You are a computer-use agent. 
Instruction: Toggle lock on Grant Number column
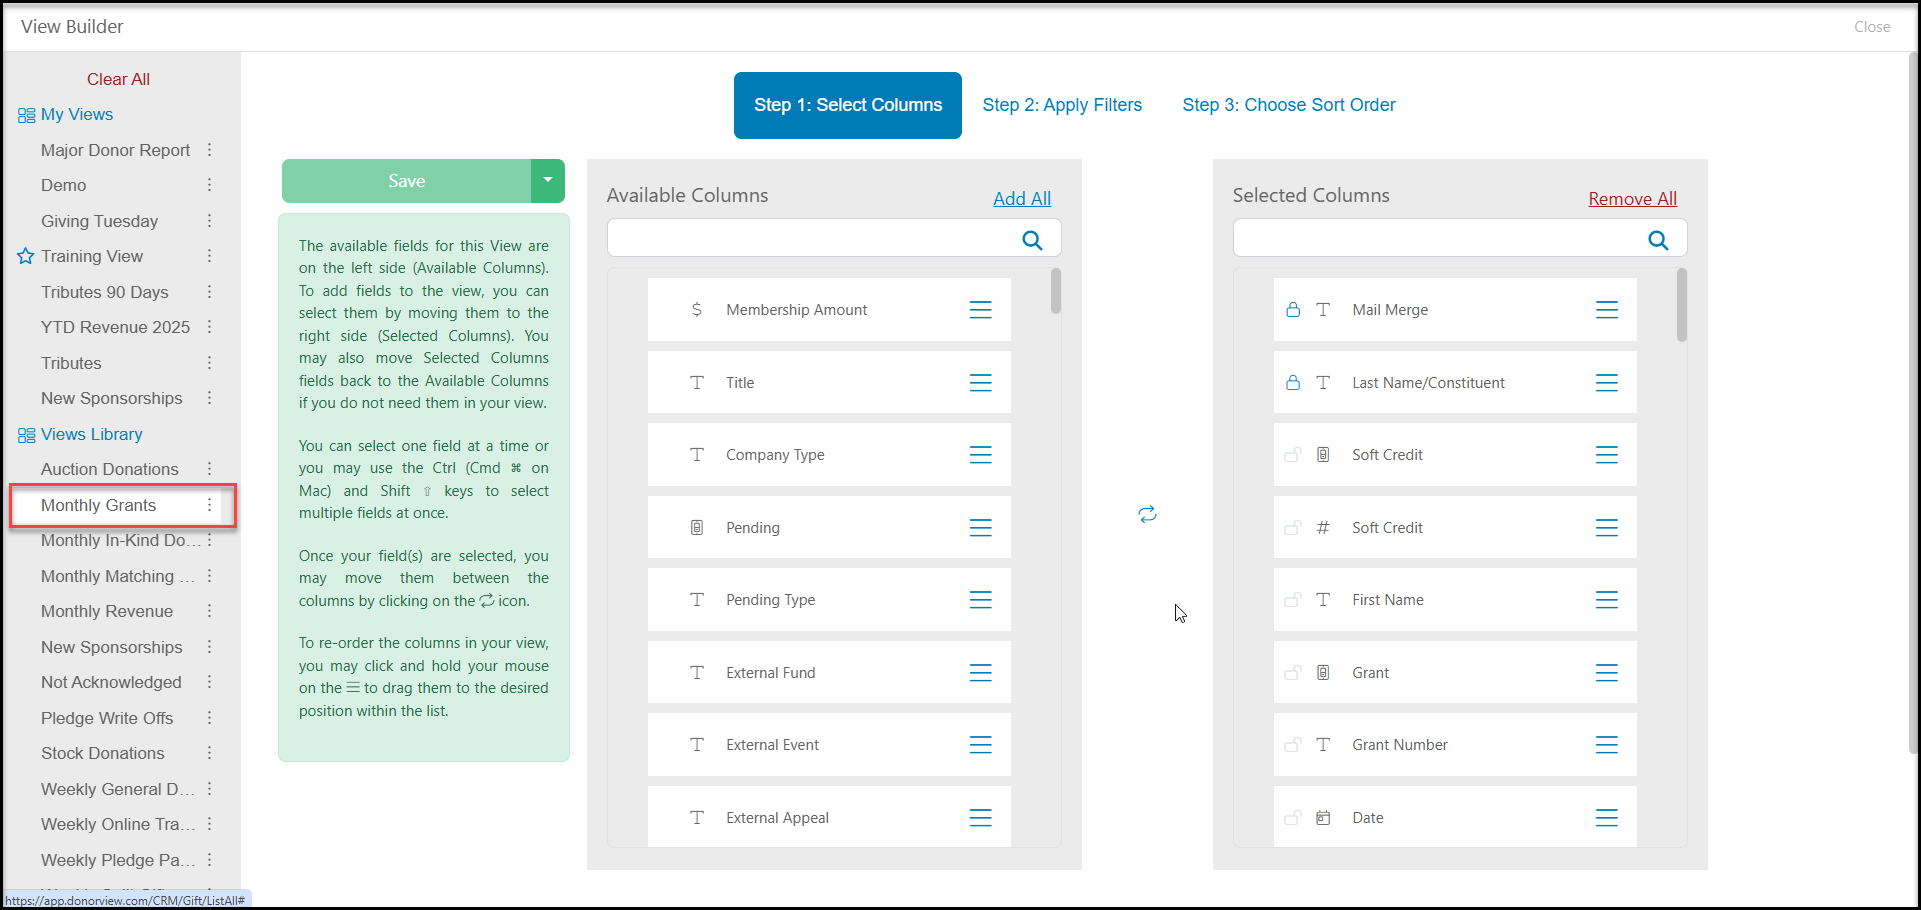[x=1292, y=745]
